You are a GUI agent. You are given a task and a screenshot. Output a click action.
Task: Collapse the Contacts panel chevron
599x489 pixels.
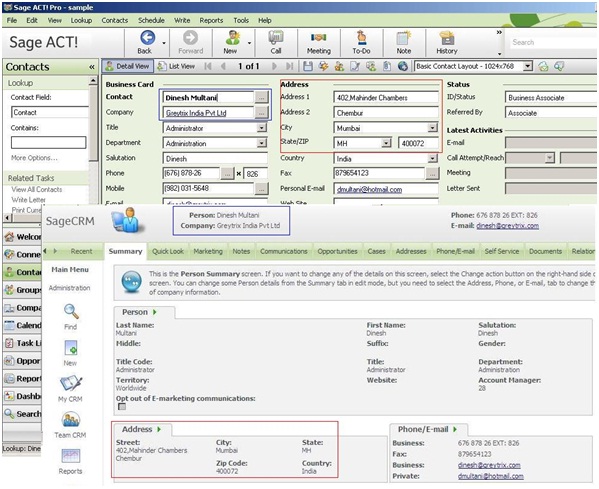tap(92, 67)
